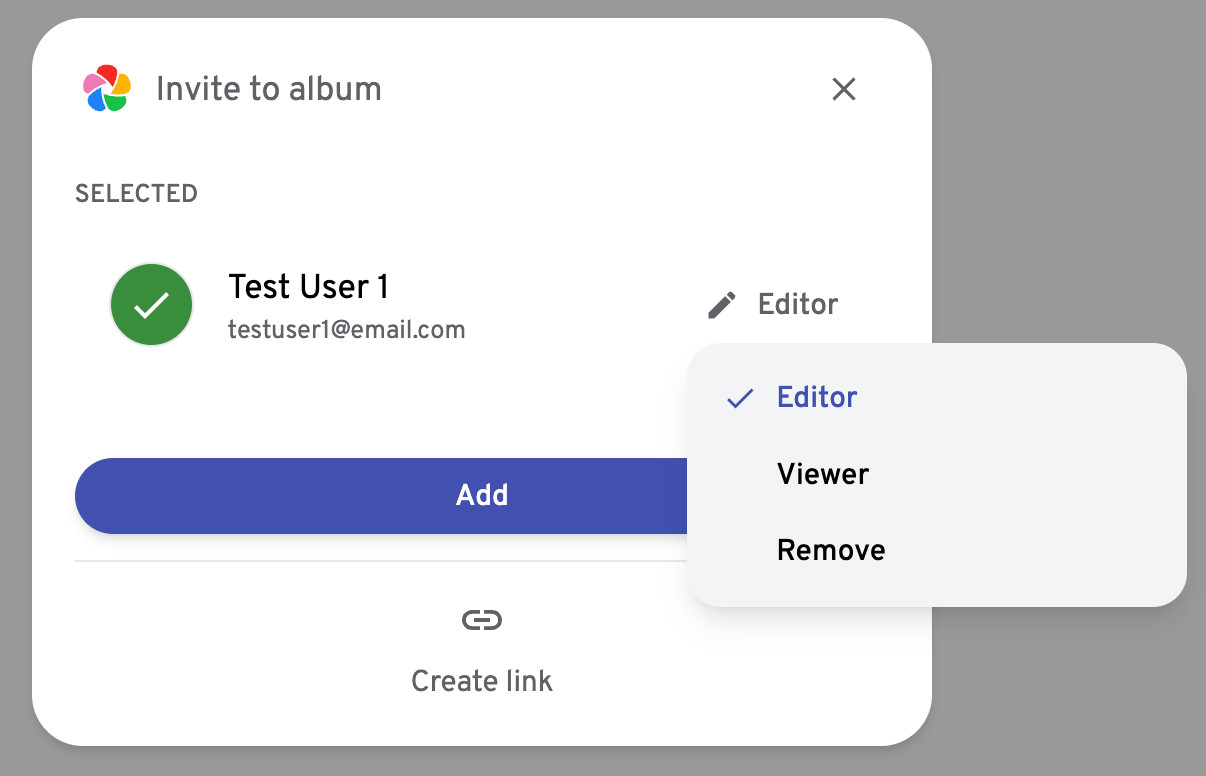Click the colorful pinwheel app logo
The image size is (1206, 776).
click(x=106, y=89)
